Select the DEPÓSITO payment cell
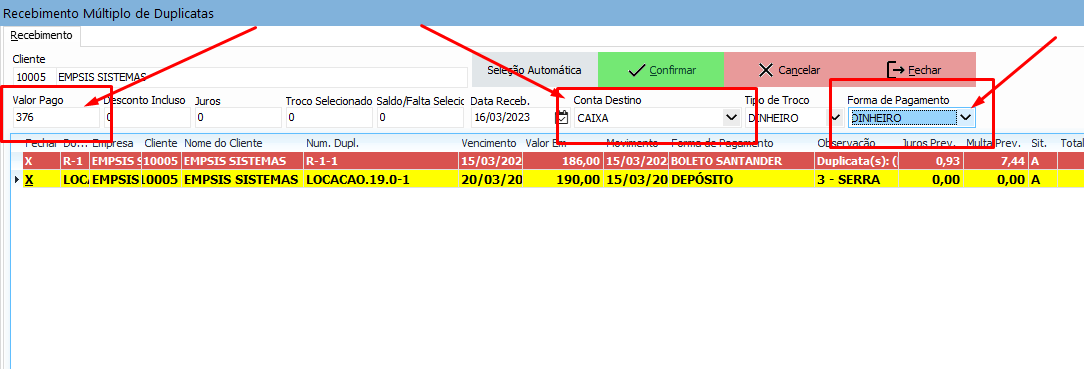 (742, 179)
